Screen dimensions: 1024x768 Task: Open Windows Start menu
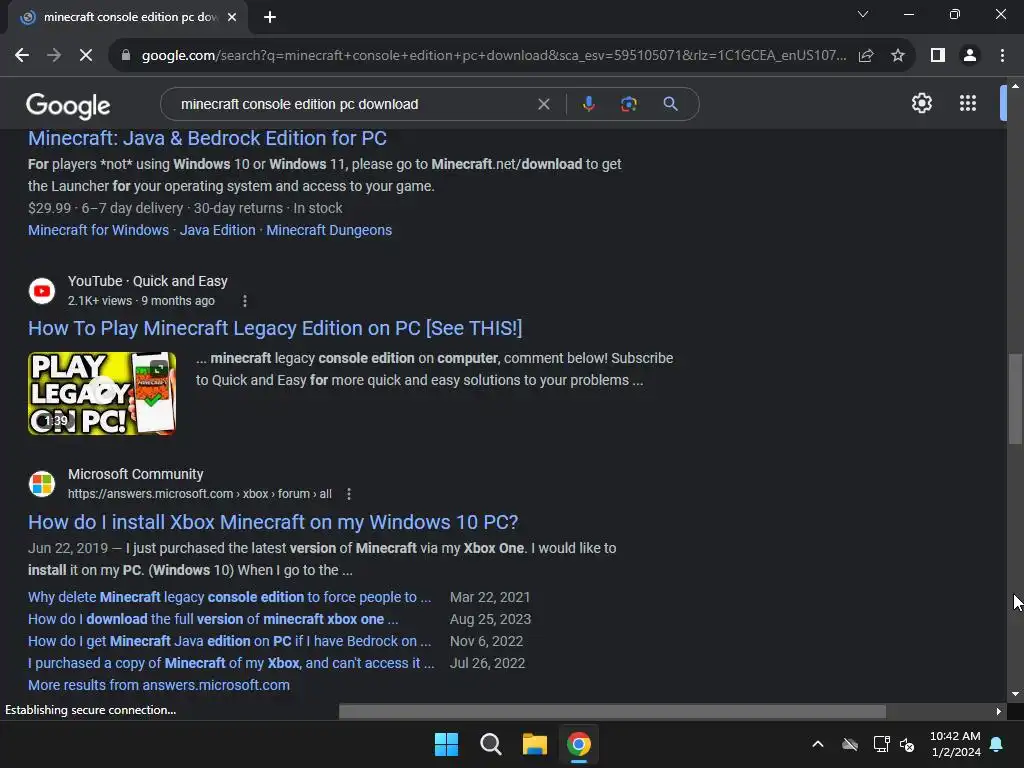447,744
